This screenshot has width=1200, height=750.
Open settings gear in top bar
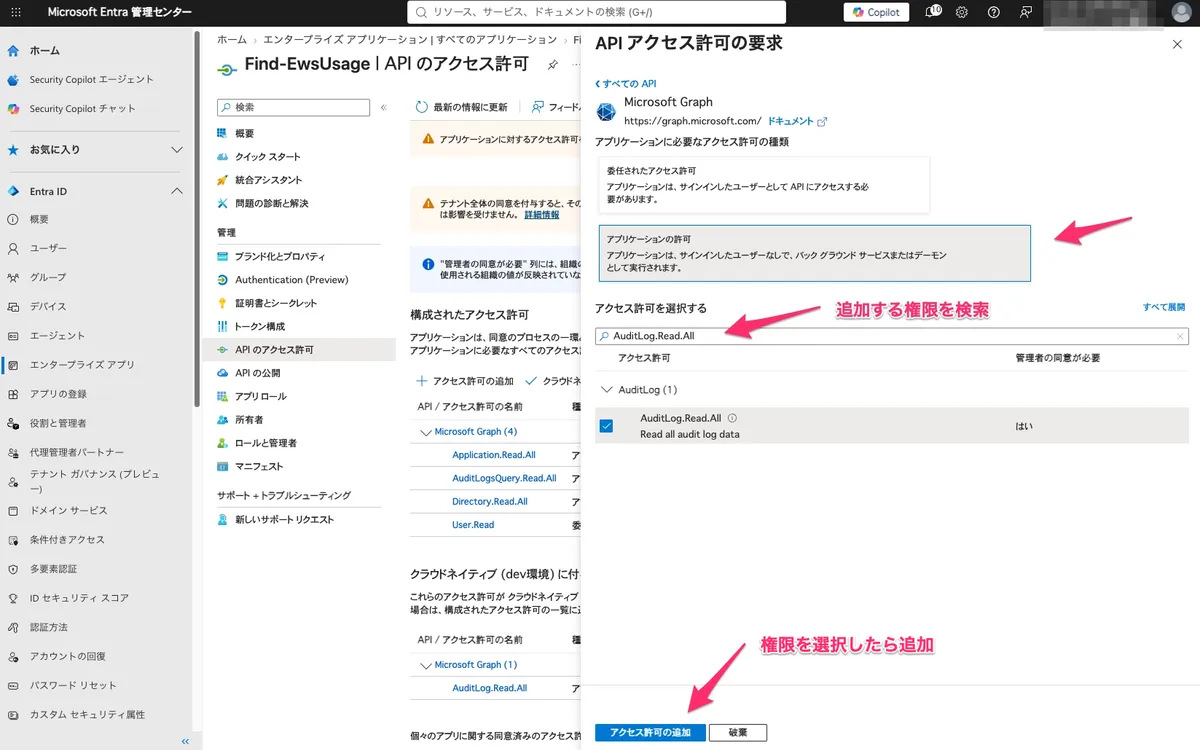point(962,12)
